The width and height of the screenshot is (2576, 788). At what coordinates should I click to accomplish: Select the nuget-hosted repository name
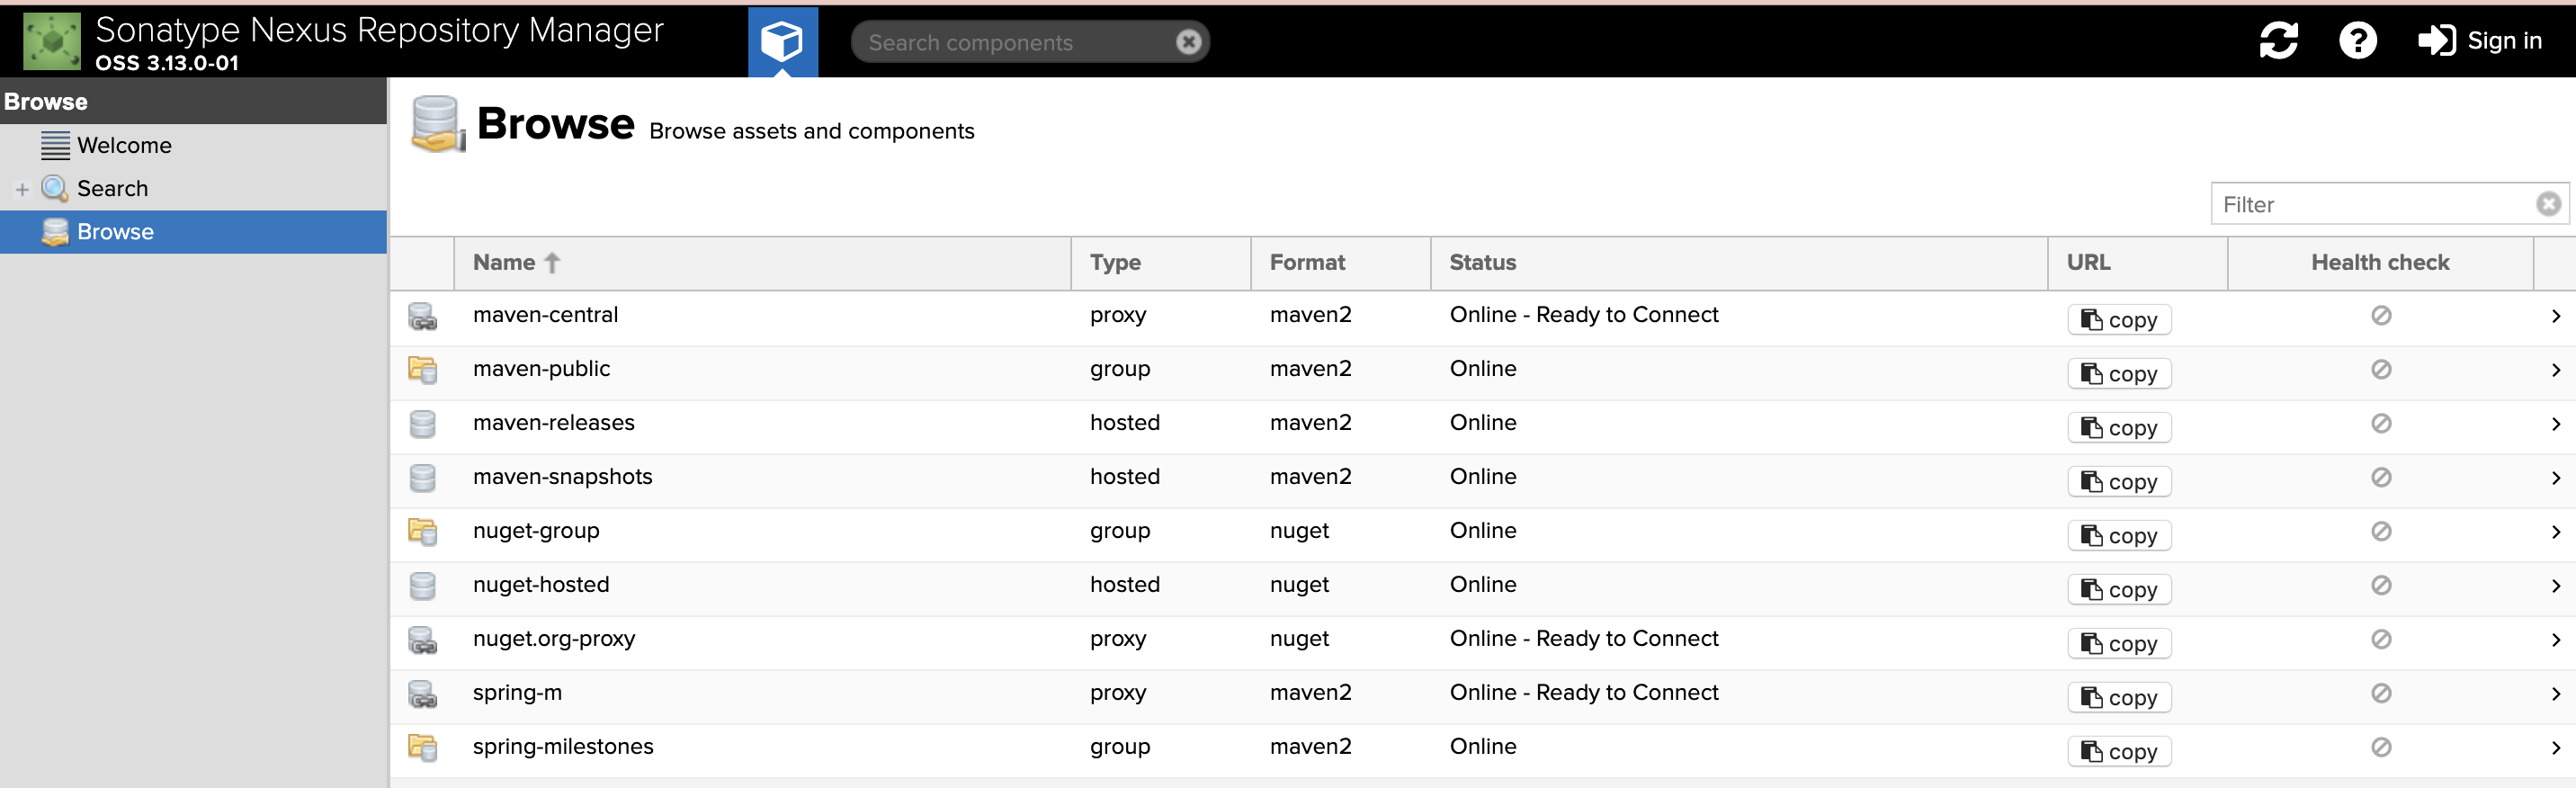point(541,585)
